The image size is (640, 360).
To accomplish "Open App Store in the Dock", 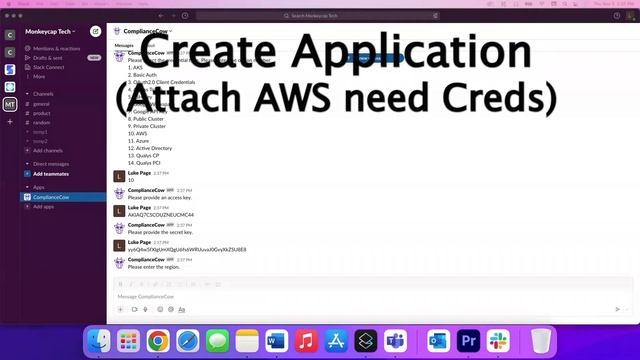I will click(x=336, y=341).
